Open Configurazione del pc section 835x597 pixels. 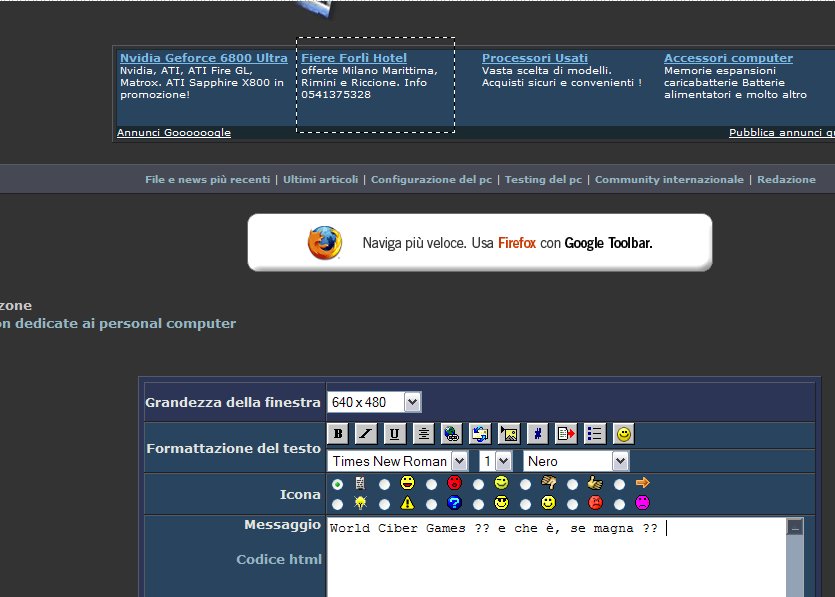431,179
